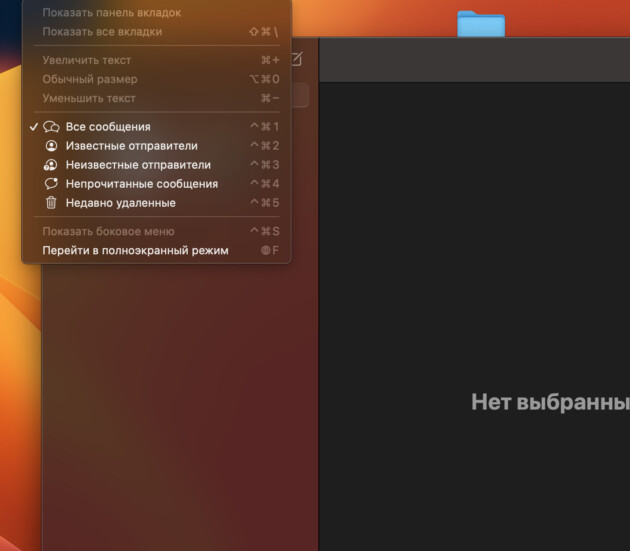Click the person icon for known senders
The height and width of the screenshot is (551, 630).
pos(51,145)
